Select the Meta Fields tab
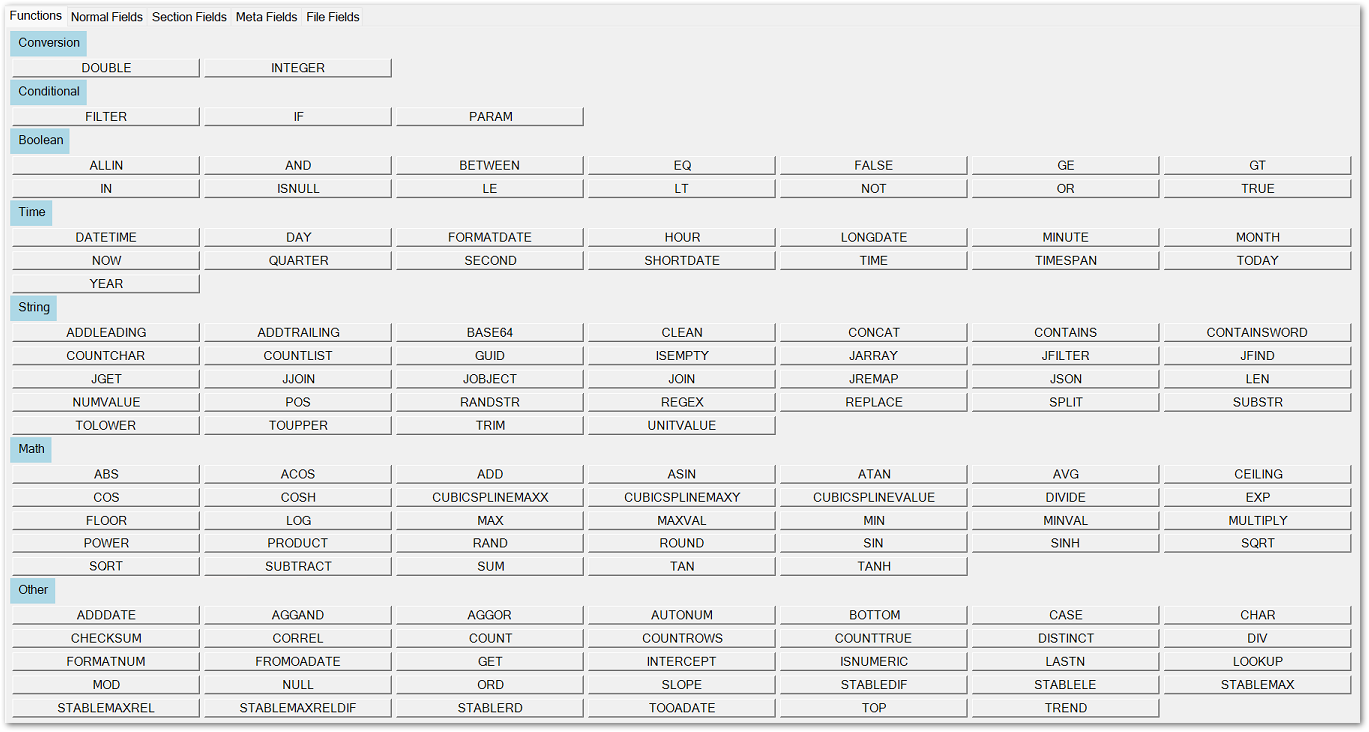The height and width of the screenshot is (732, 1369). pyautogui.click(x=266, y=17)
